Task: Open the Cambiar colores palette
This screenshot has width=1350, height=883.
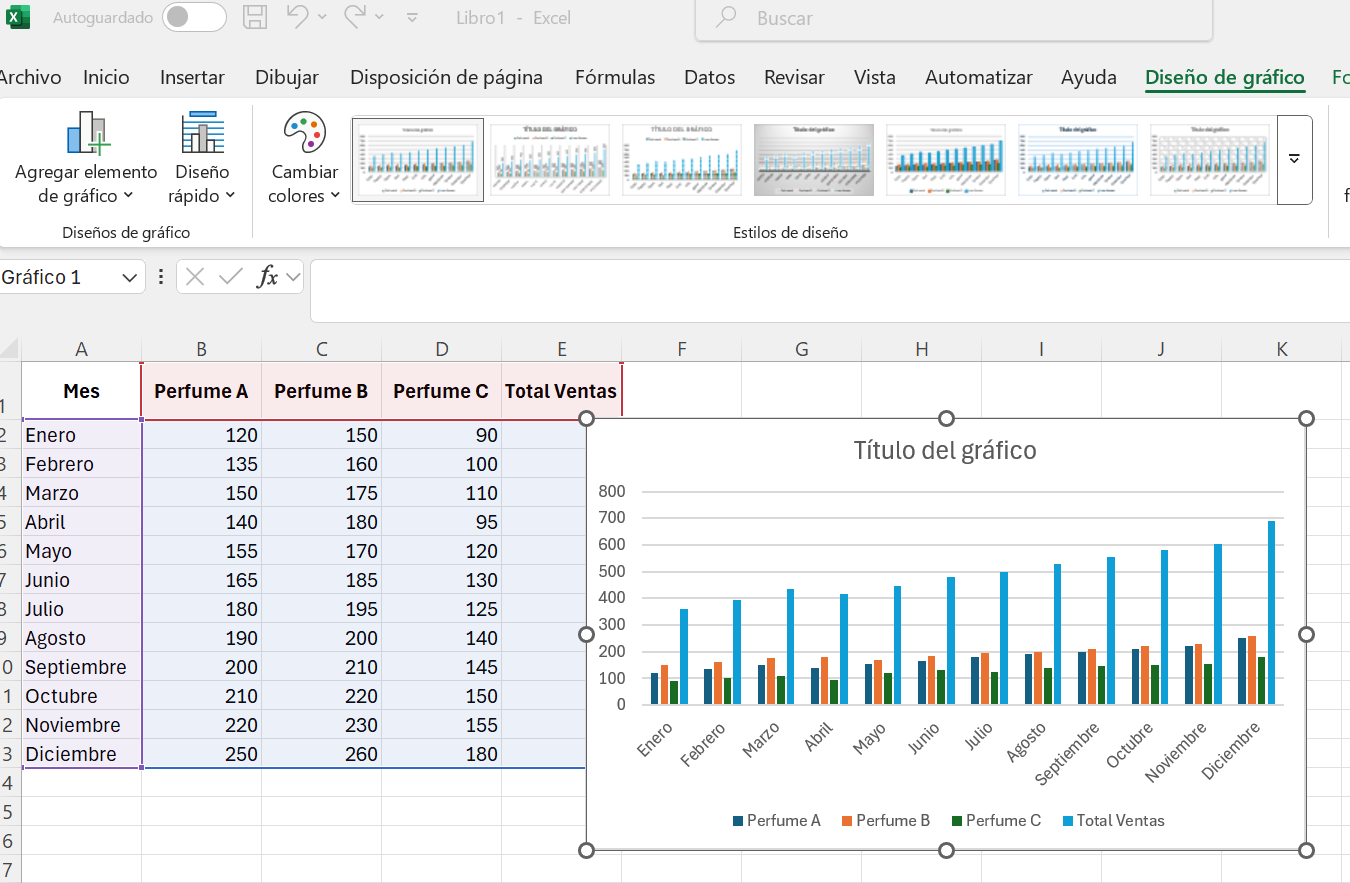Action: coord(305,160)
